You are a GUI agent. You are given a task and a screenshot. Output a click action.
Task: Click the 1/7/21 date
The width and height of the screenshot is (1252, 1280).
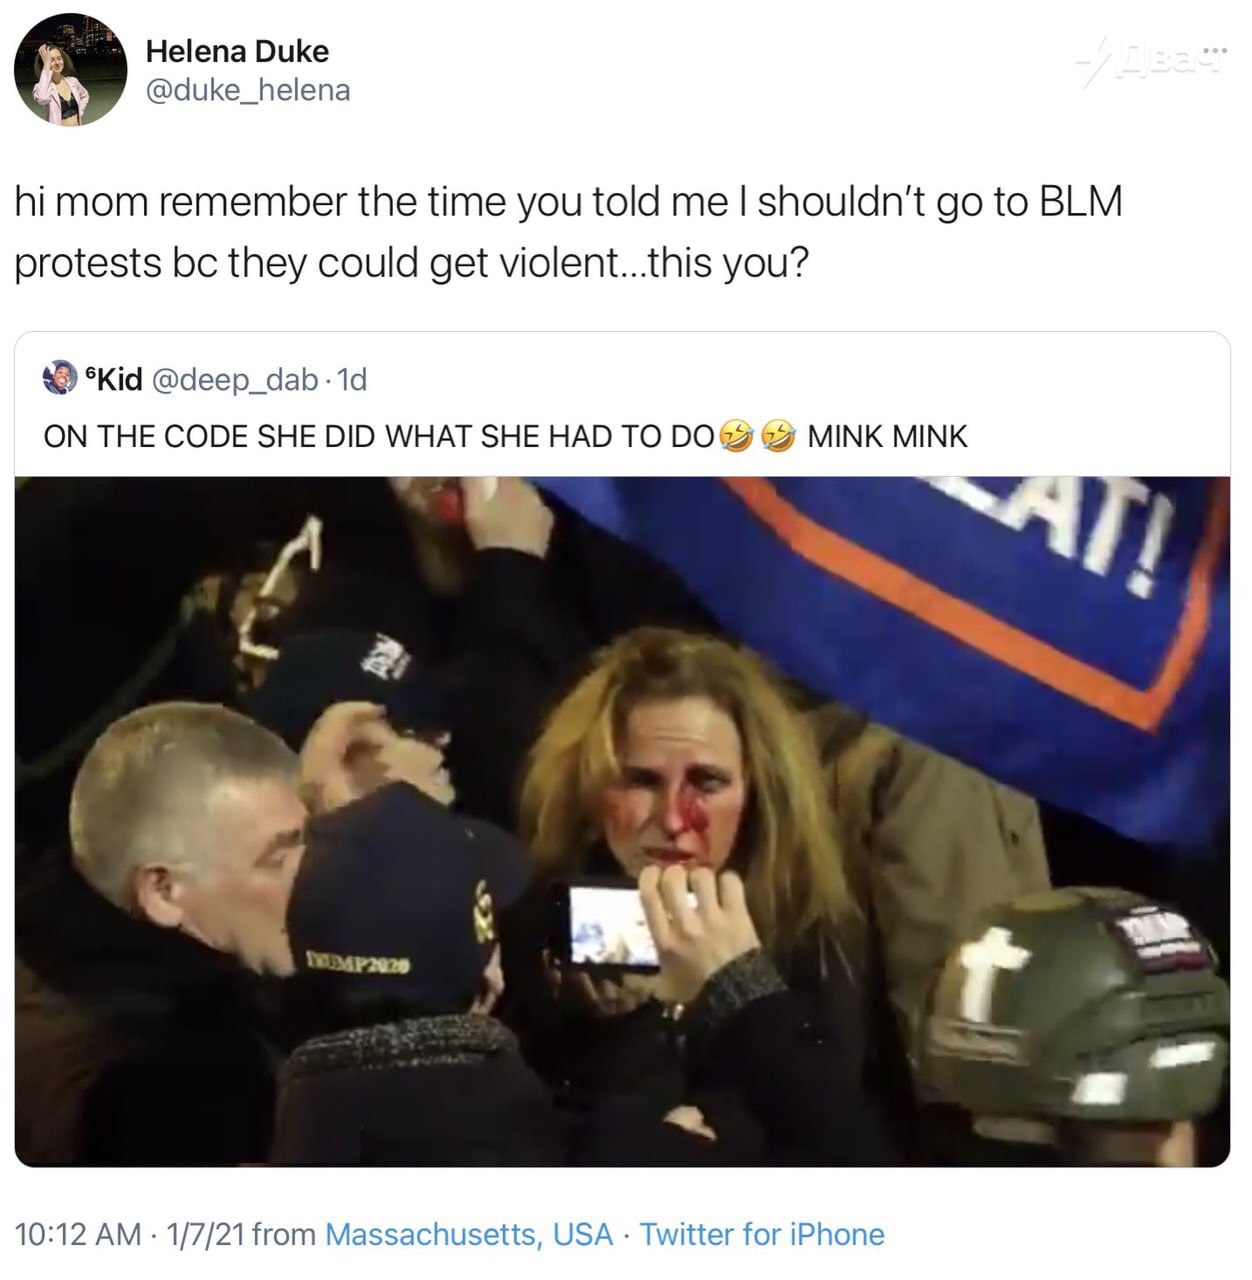tap(205, 1234)
